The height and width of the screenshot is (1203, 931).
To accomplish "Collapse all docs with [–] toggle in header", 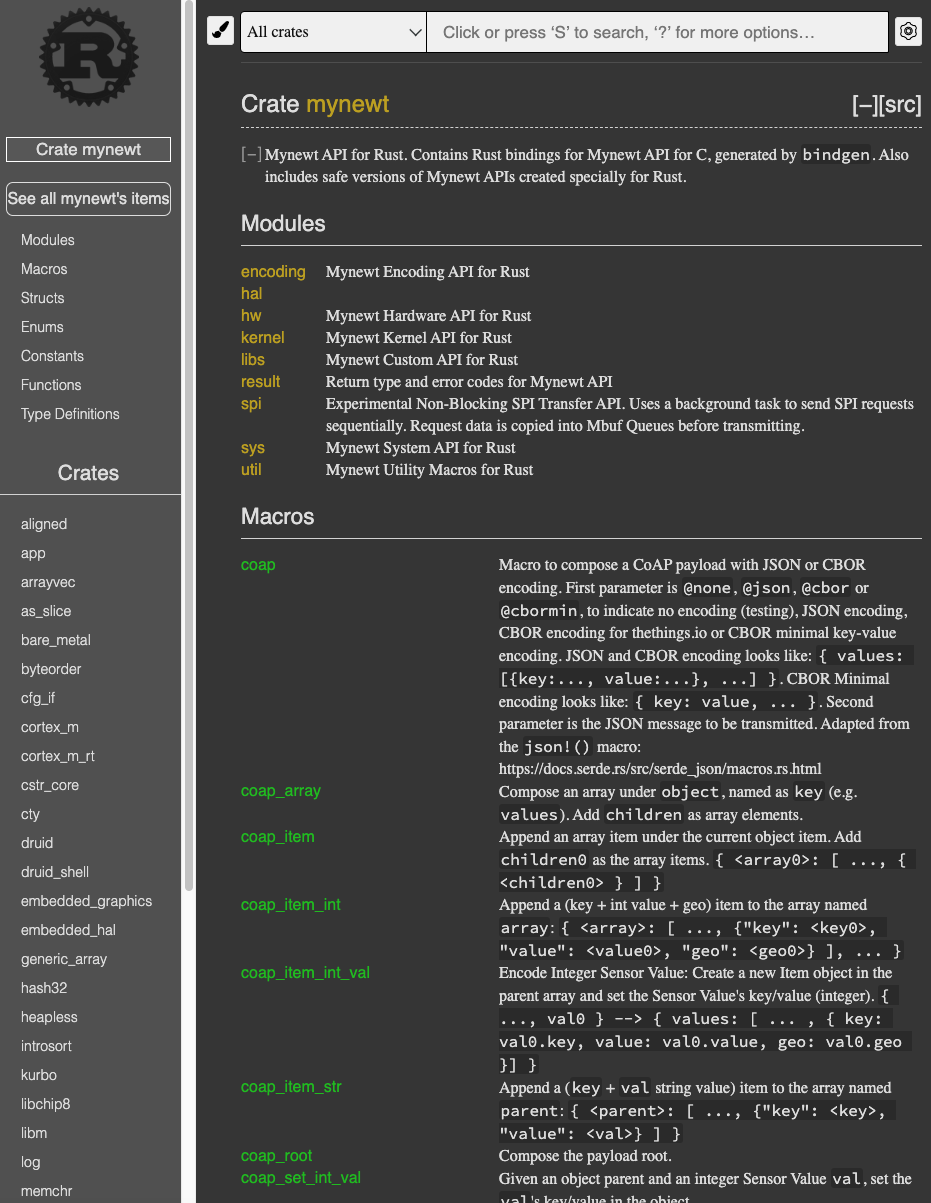I will 865,105.
